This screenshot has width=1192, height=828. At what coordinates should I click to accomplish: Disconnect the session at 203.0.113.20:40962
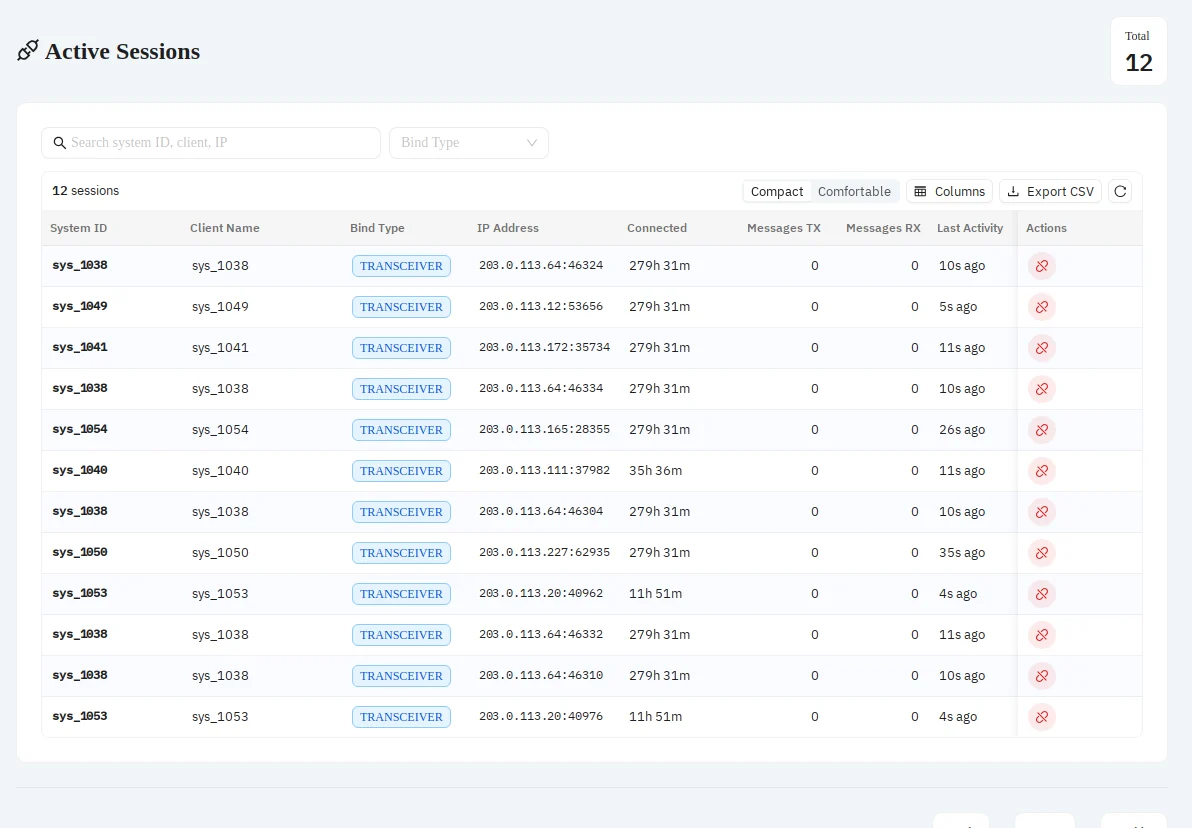(1041, 595)
